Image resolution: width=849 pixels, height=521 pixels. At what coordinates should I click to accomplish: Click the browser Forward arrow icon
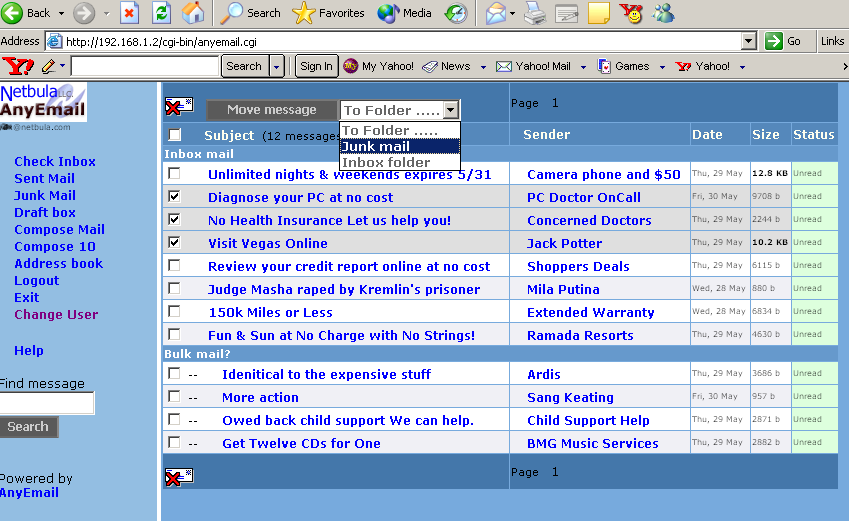[x=84, y=12]
